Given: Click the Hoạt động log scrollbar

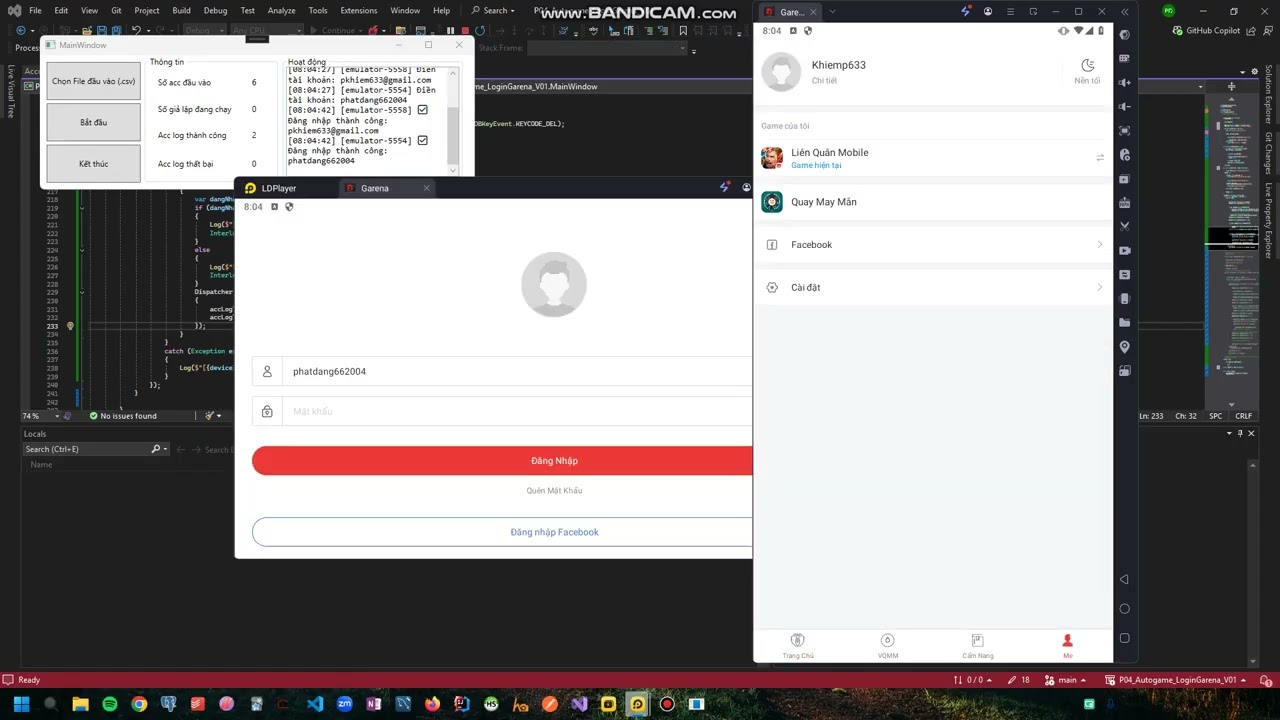Looking at the screenshot, I should 454,120.
